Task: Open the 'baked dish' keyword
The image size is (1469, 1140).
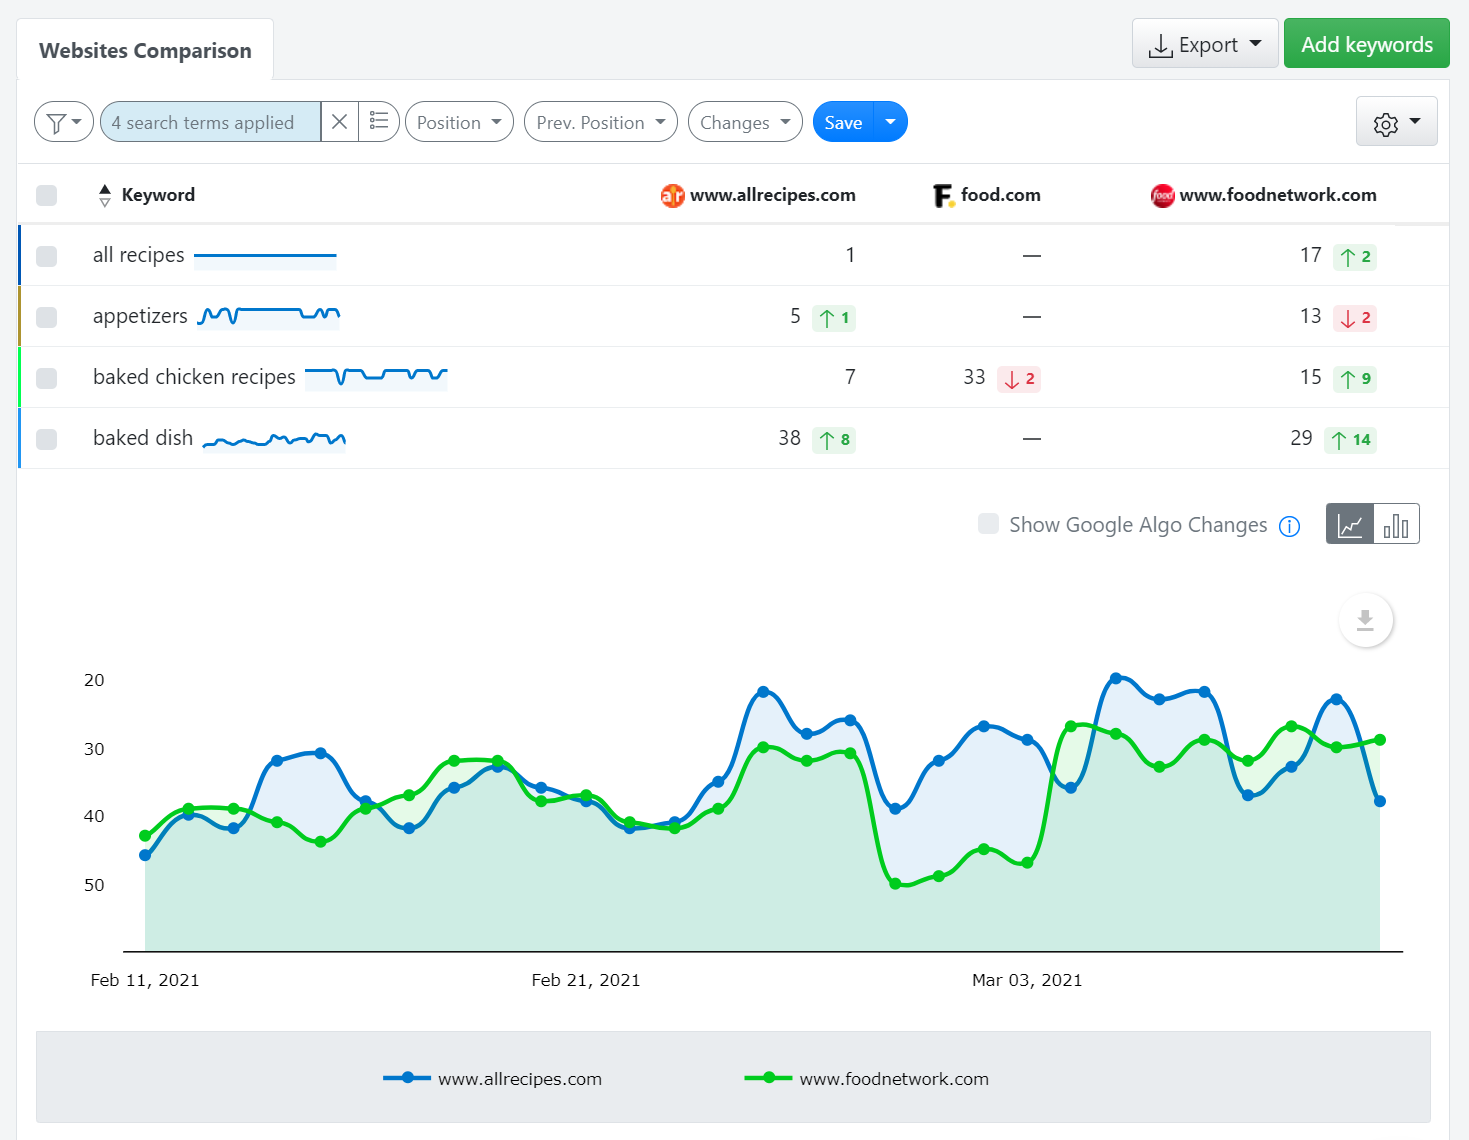Action: coord(143,438)
